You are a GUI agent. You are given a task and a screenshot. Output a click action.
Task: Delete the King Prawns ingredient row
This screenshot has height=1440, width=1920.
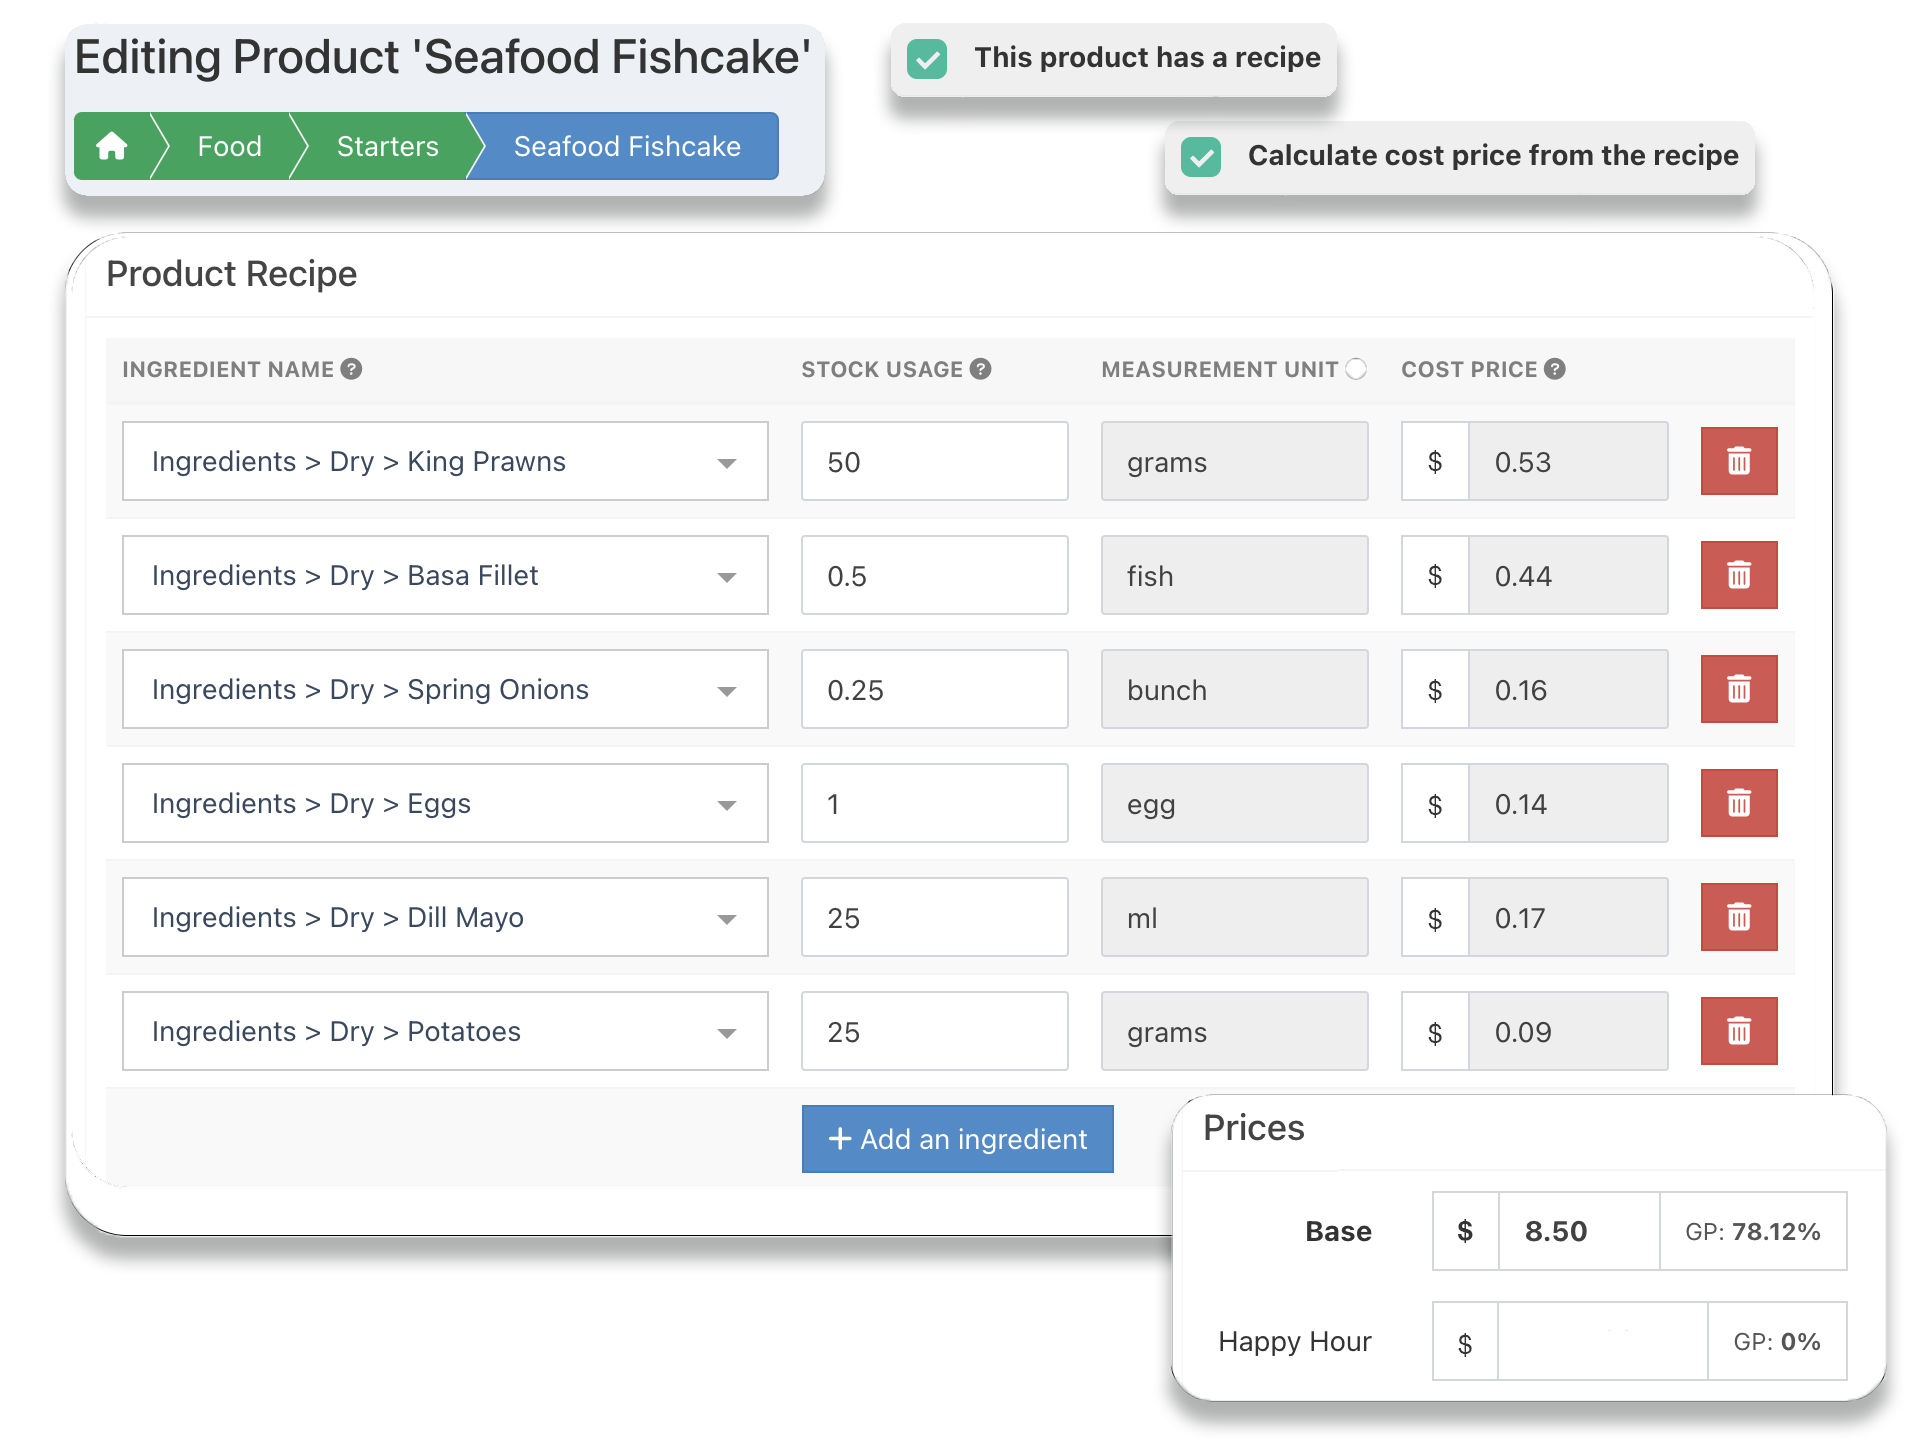point(1738,461)
